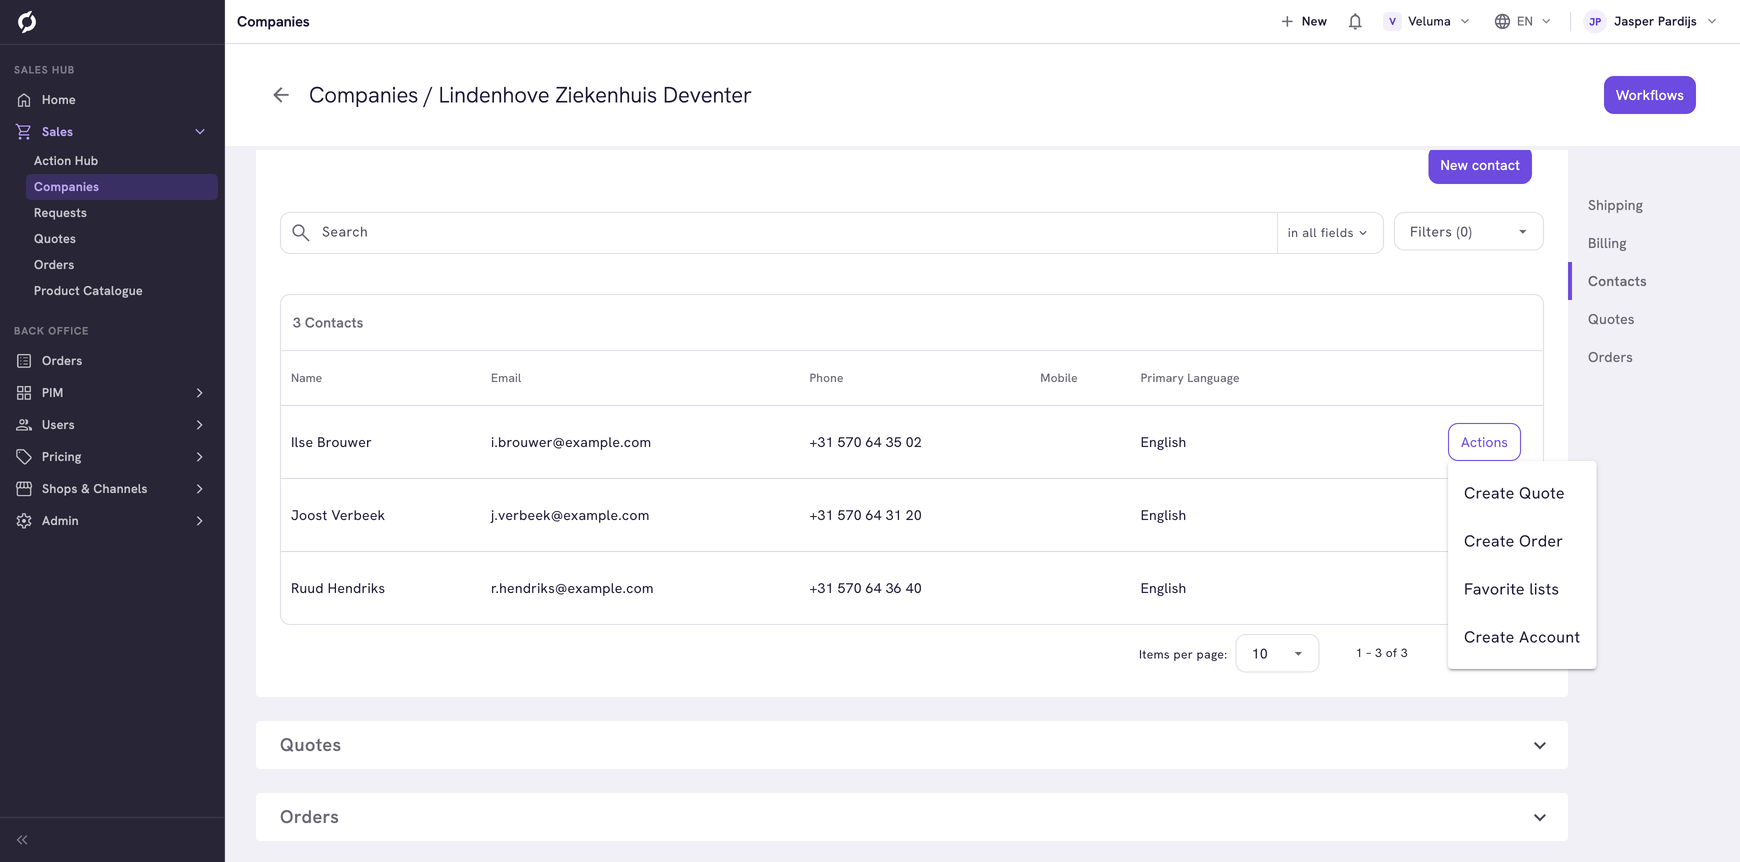Click the JP user avatar
The image size is (1740, 862).
1595,21
